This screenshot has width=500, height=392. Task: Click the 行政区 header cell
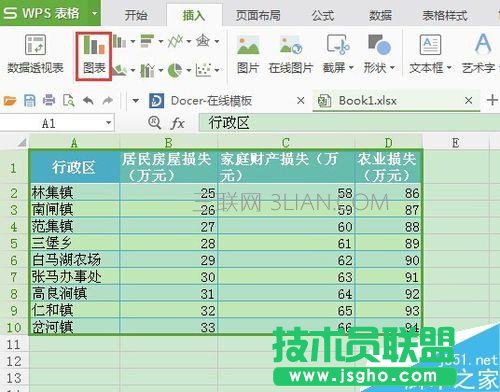point(74,167)
